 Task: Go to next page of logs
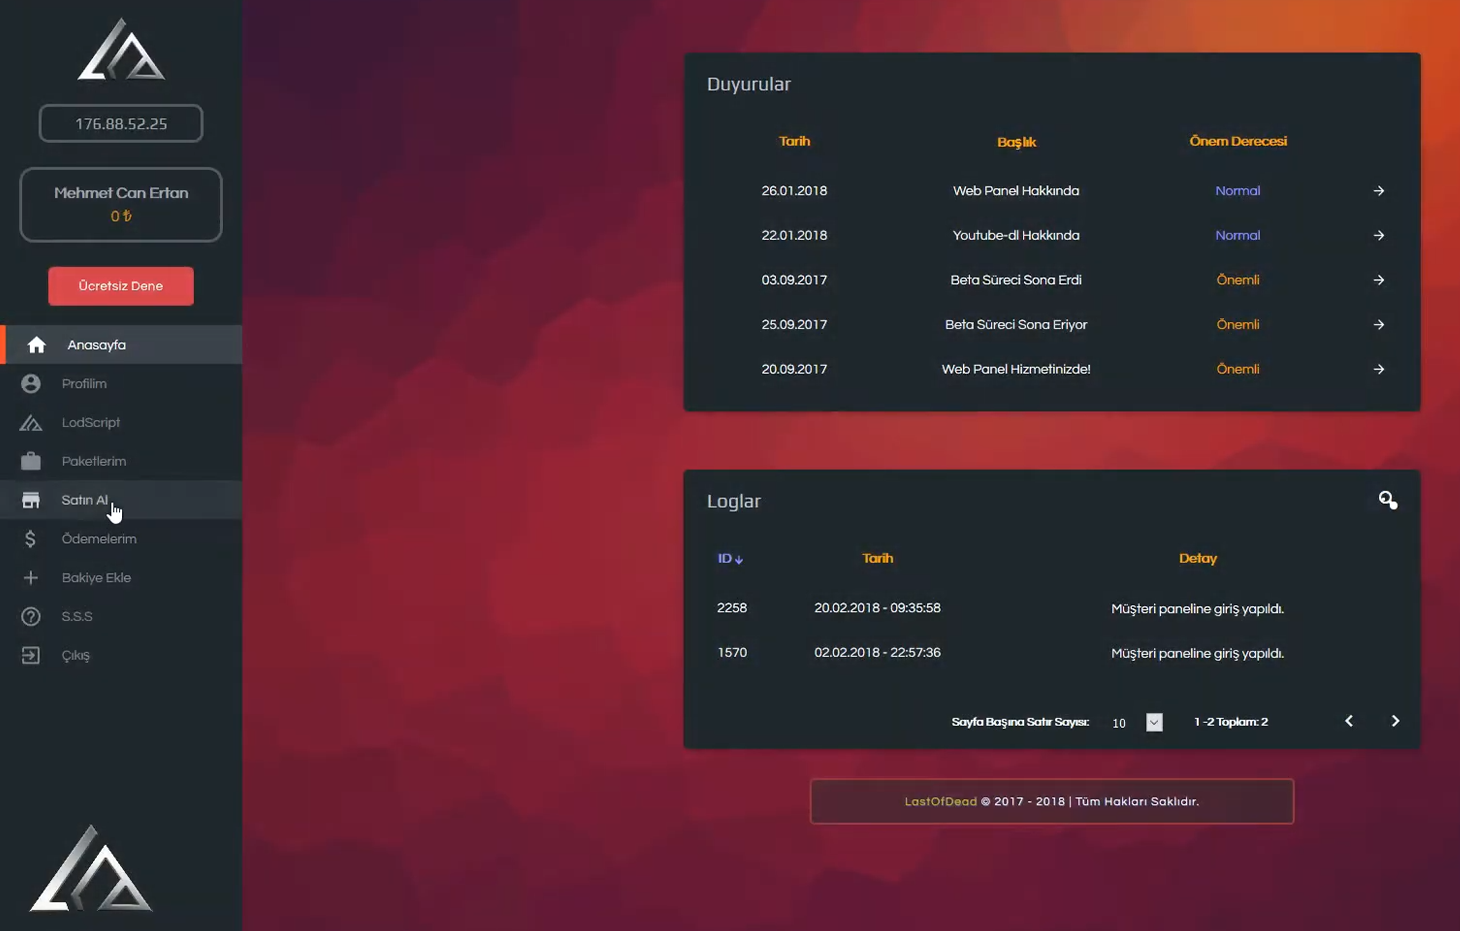tap(1396, 721)
